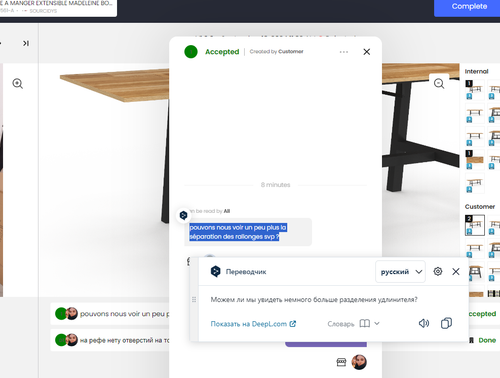Click the 'Created by Customer' label
The width and height of the screenshot is (500, 378).
276,52
